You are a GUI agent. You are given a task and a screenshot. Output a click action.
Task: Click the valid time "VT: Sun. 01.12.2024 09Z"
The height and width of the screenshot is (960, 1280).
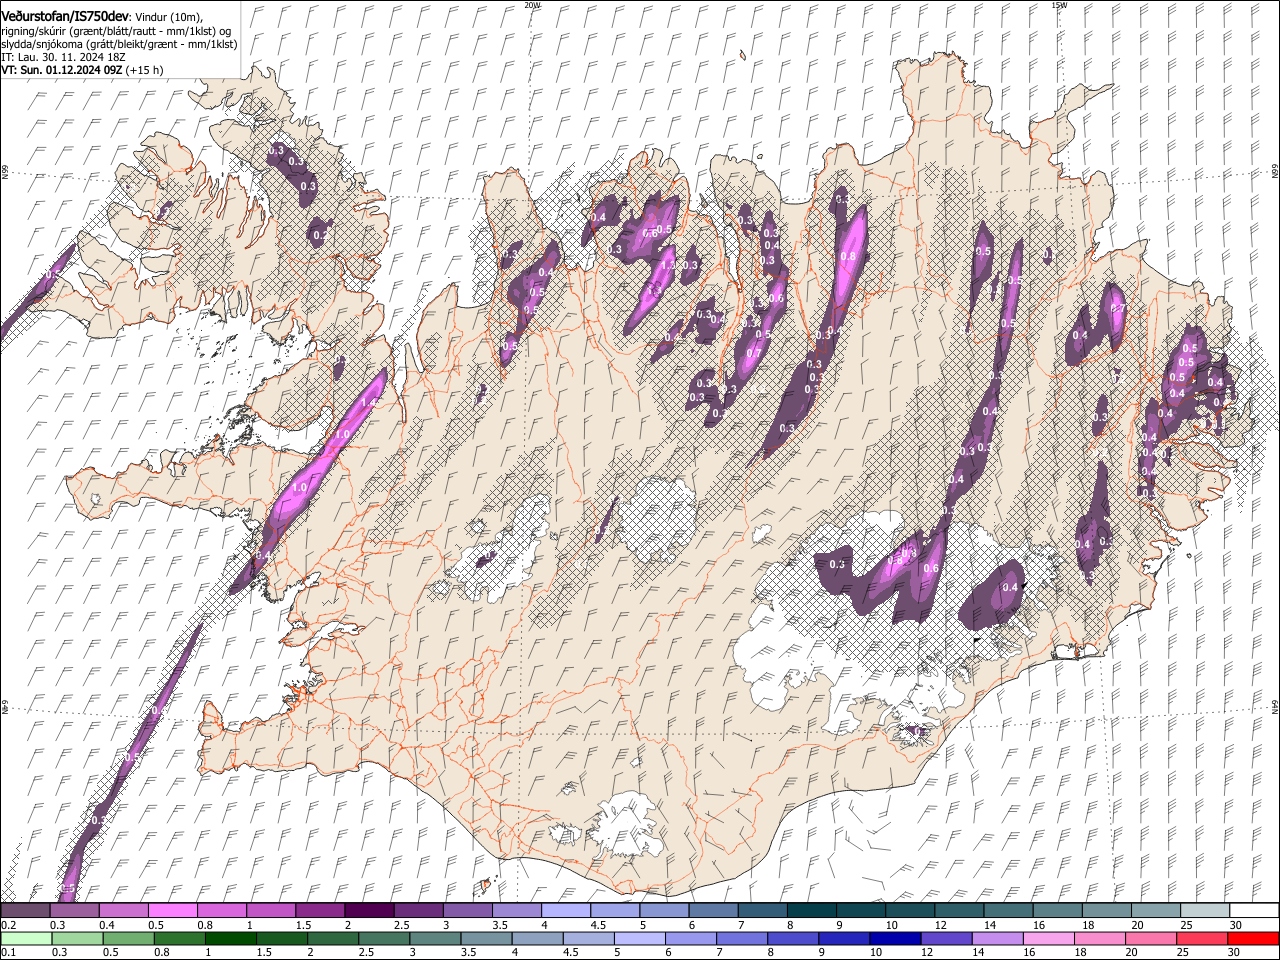point(62,70)
